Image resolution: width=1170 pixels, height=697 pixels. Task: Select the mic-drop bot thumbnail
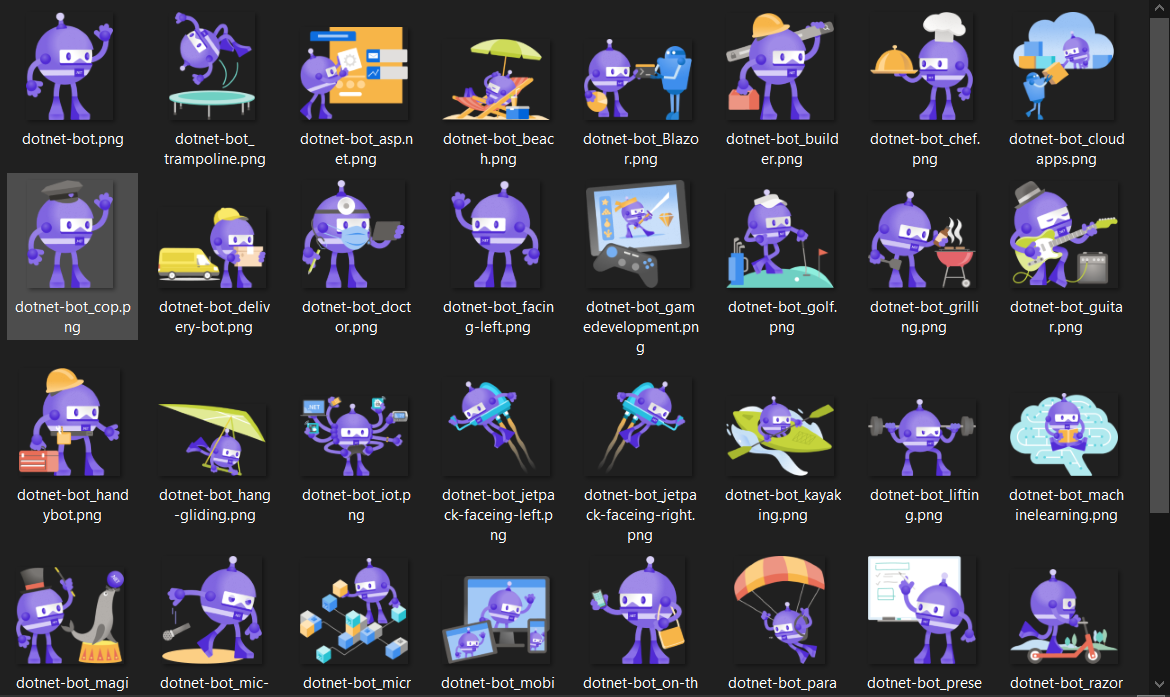click(x=213, y=610)
